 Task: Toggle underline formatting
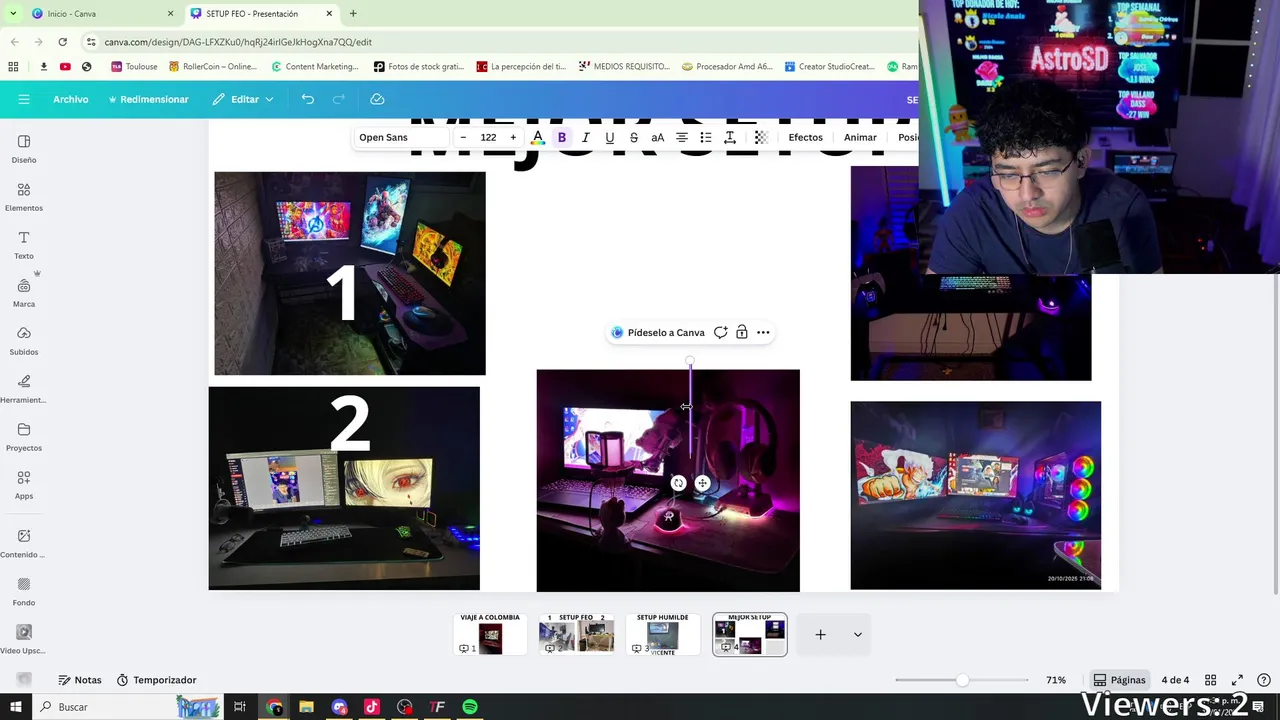610,137
